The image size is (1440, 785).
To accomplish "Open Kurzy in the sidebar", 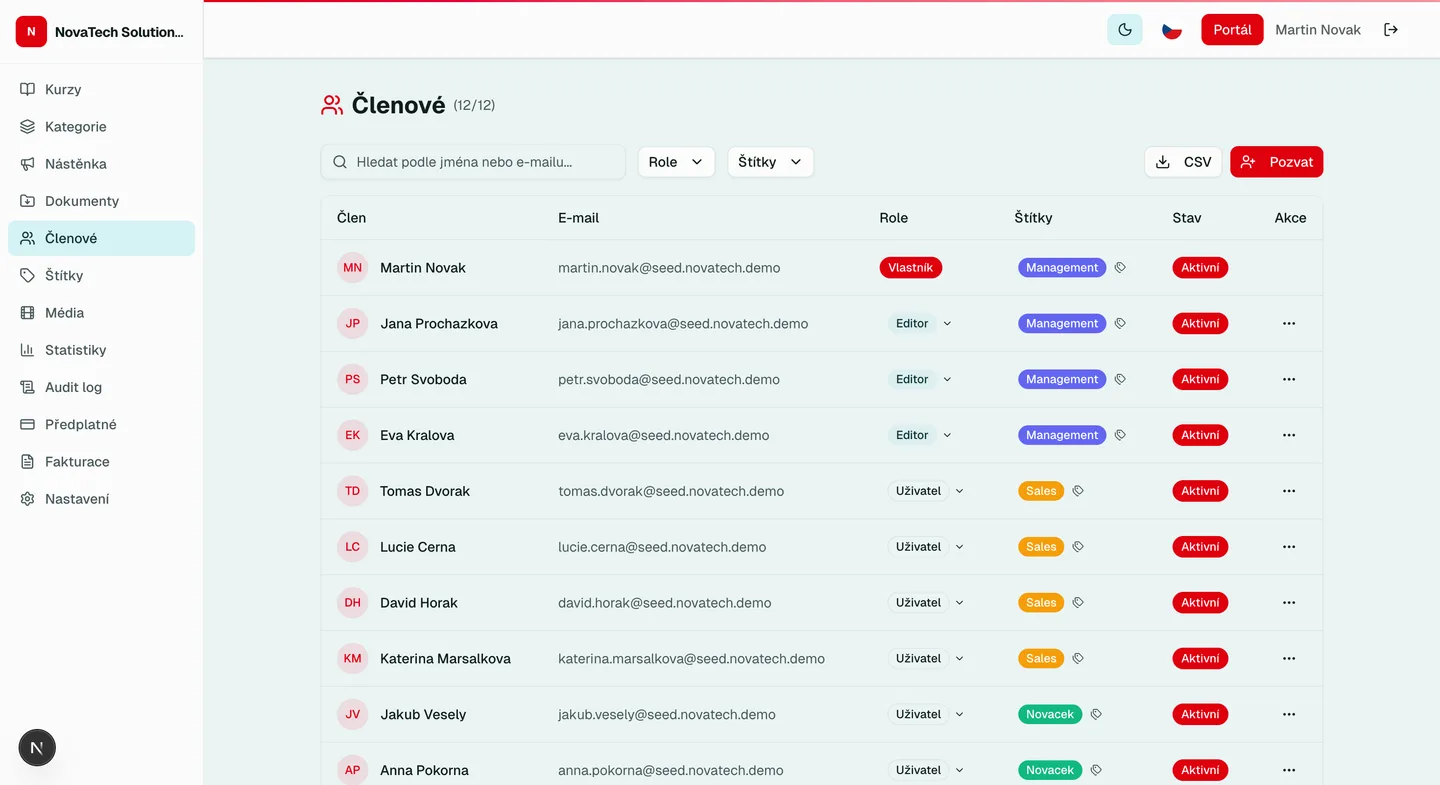I will 63,89.
